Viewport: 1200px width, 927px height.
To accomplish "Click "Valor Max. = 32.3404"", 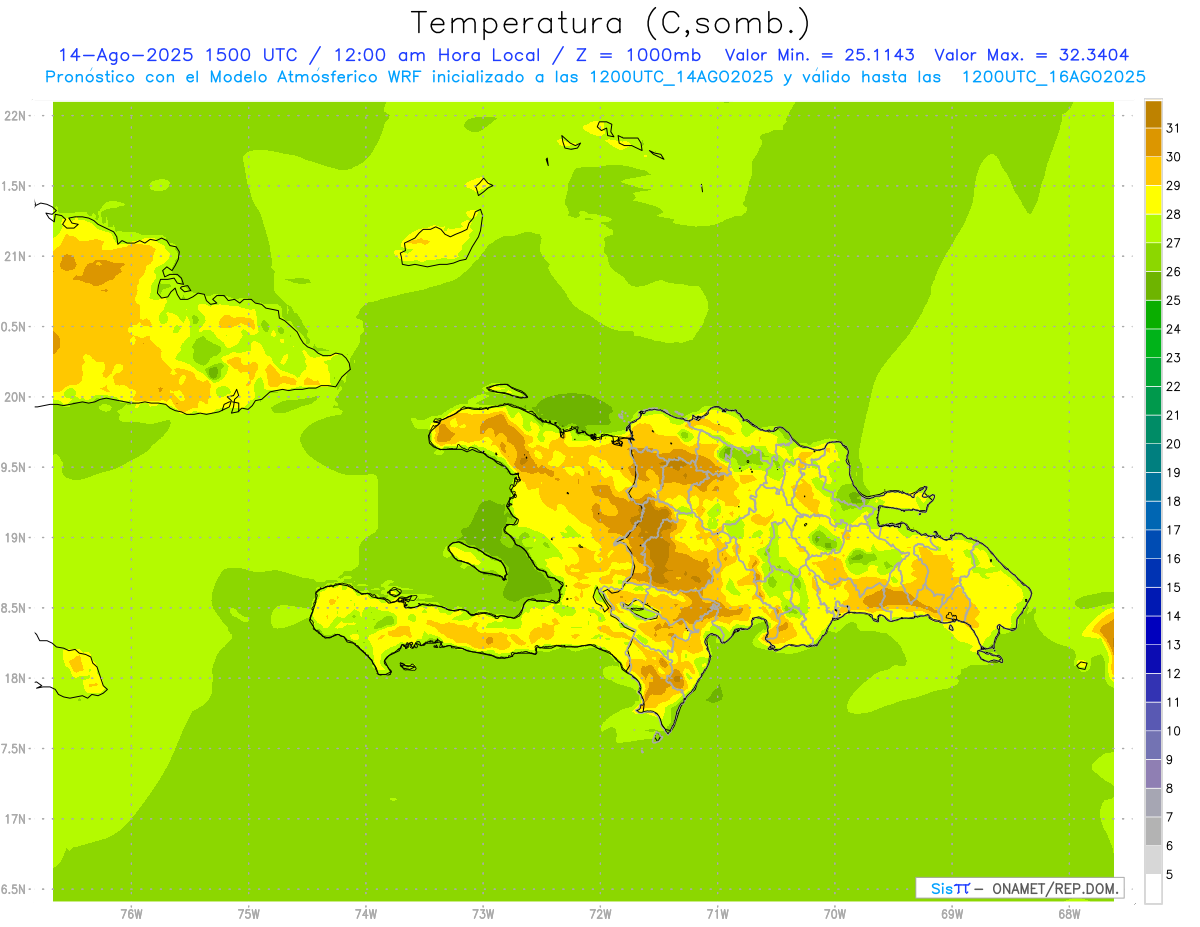I will point(1032,55).
